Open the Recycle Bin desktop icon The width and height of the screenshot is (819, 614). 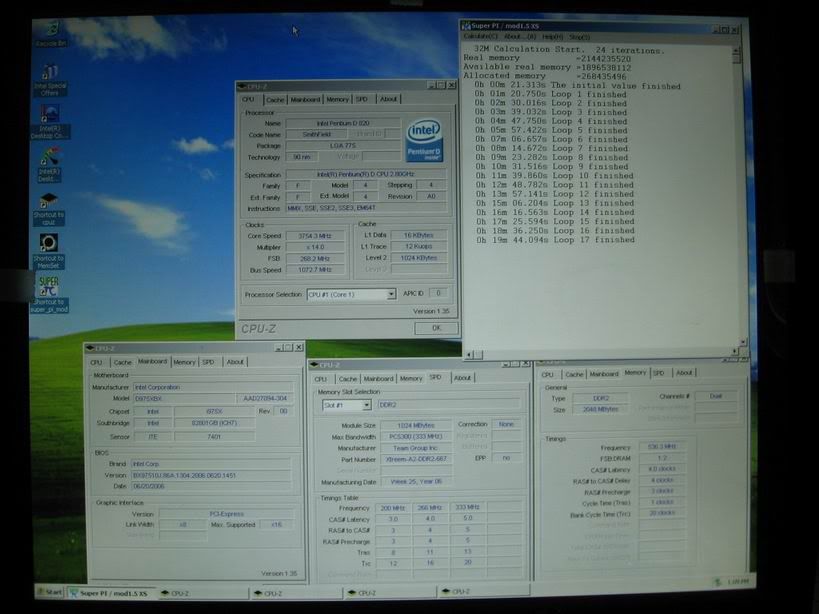coord(49,31)
